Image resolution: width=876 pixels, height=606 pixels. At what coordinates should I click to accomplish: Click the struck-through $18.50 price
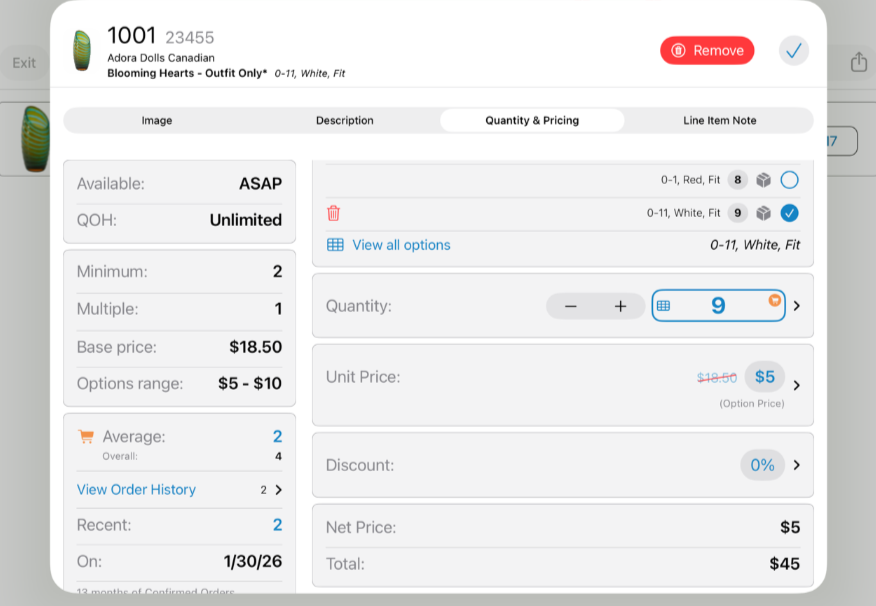coord(717,378)
